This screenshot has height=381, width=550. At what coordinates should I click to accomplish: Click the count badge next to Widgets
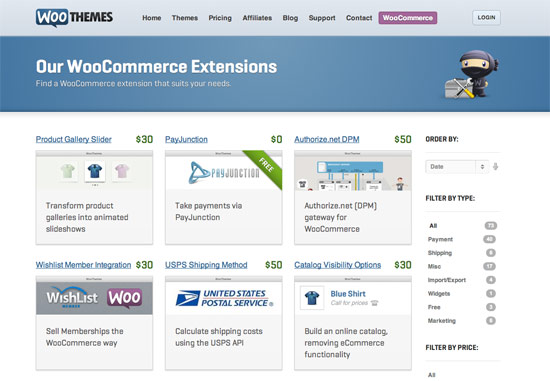tap(491, 294)
